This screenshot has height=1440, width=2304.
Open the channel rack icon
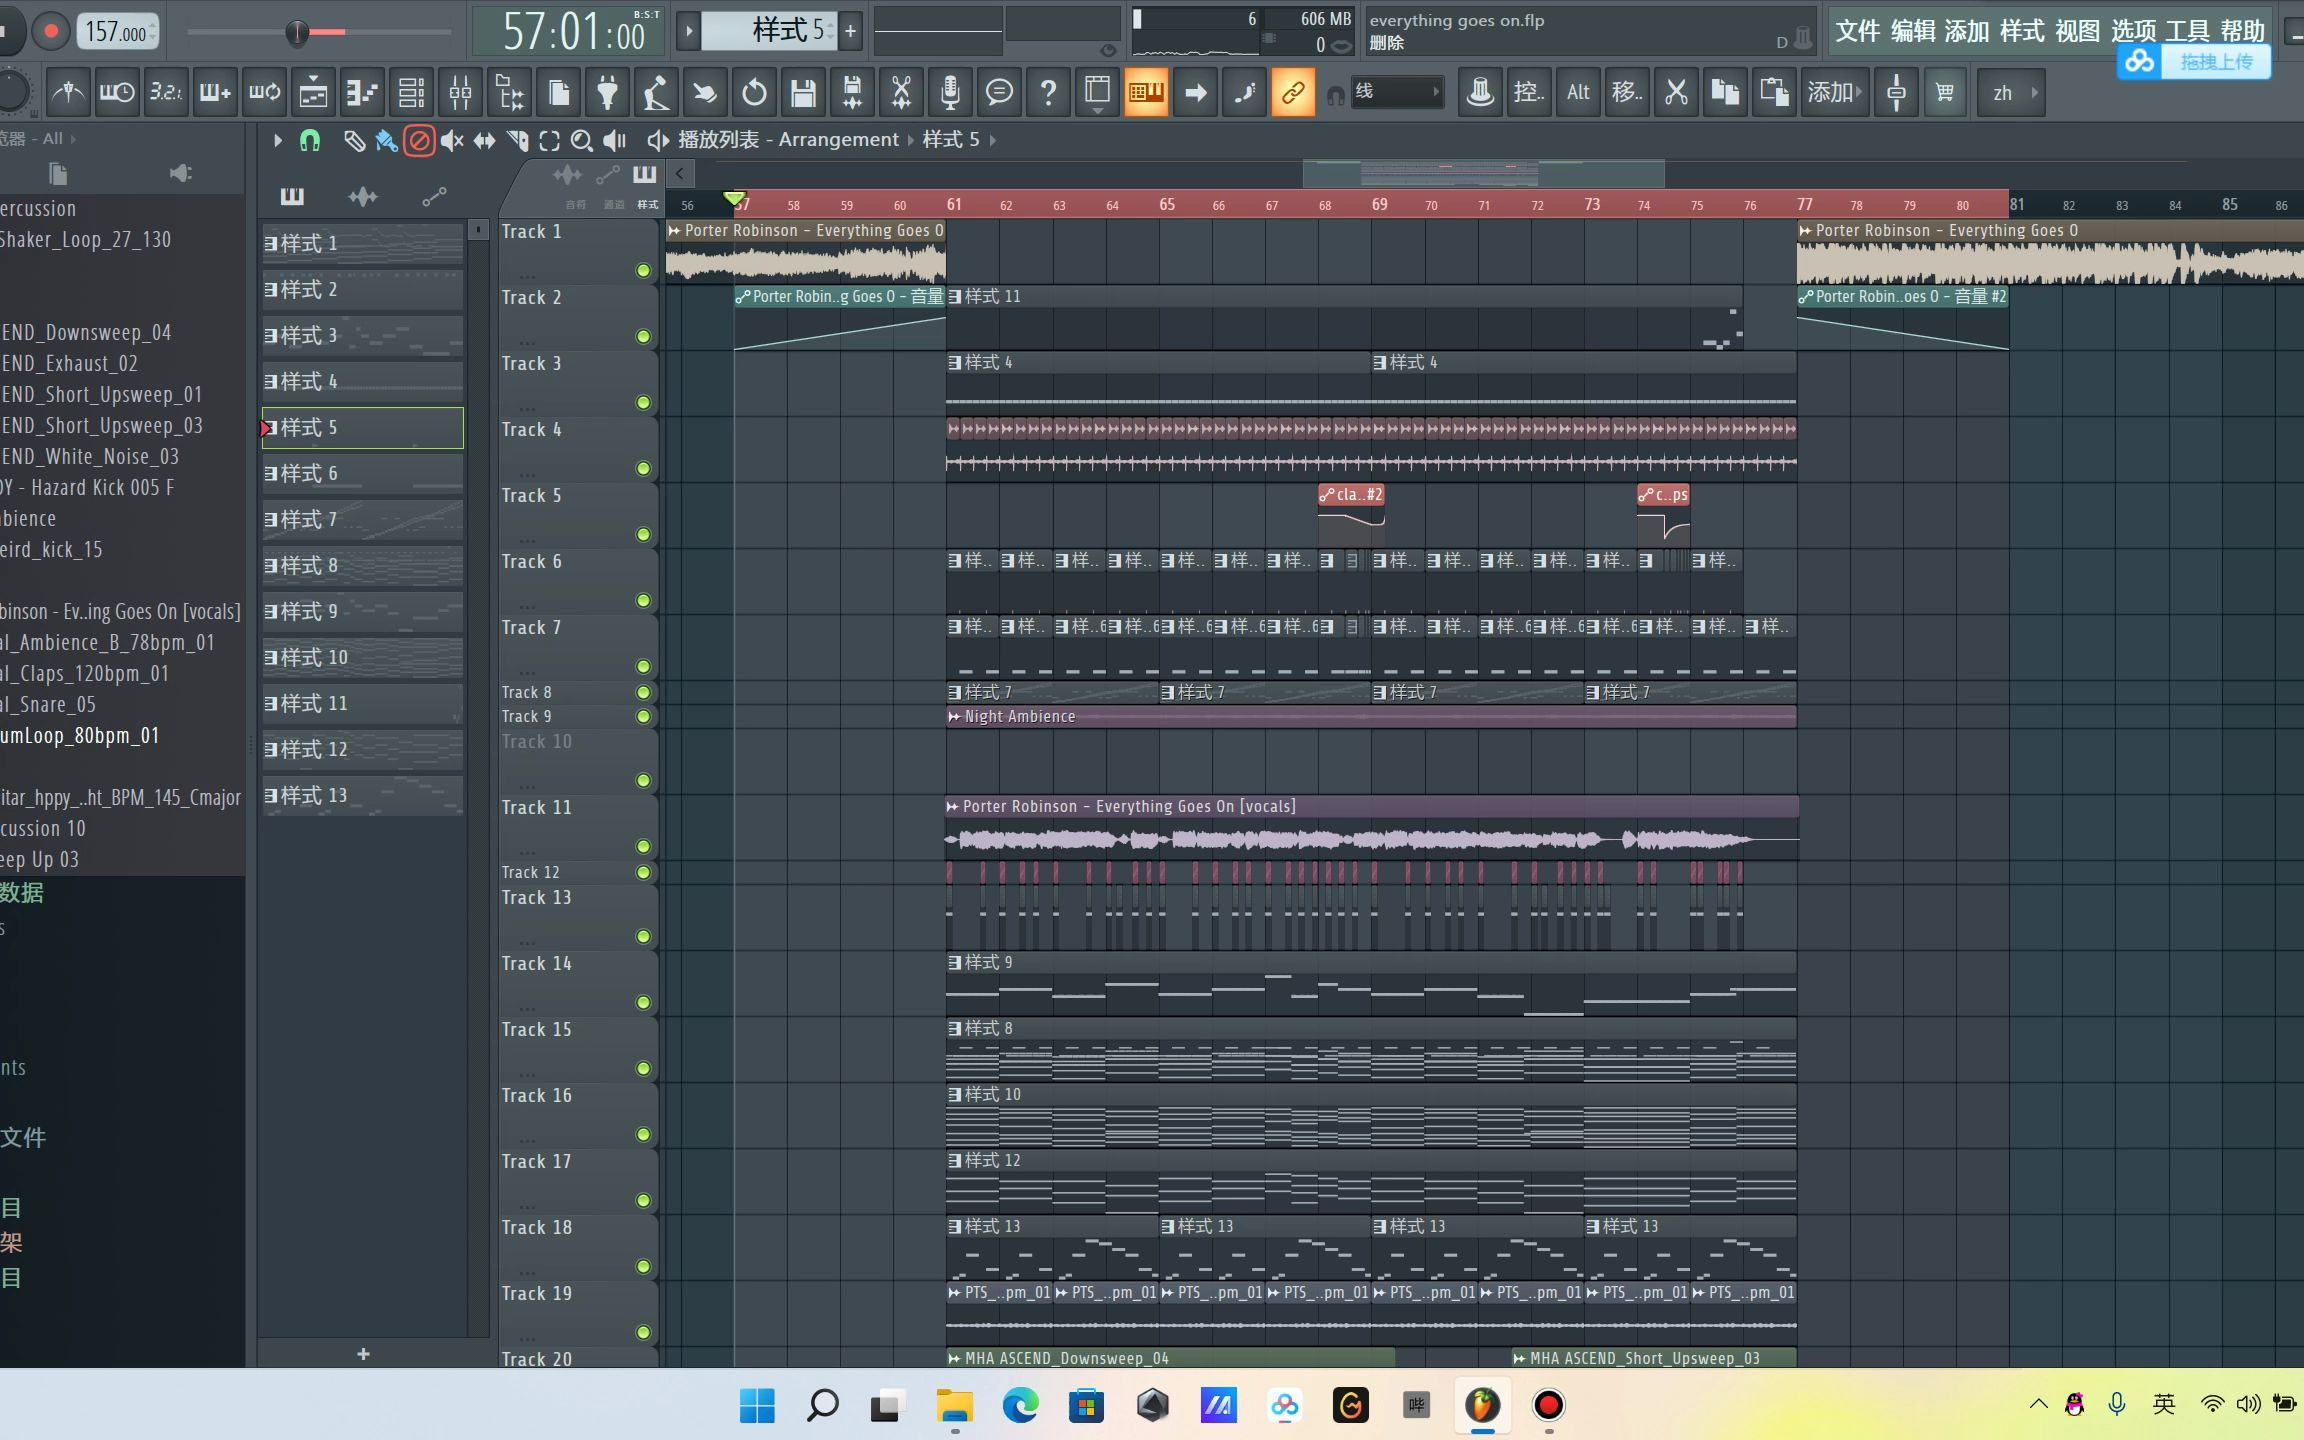point(411,93)
